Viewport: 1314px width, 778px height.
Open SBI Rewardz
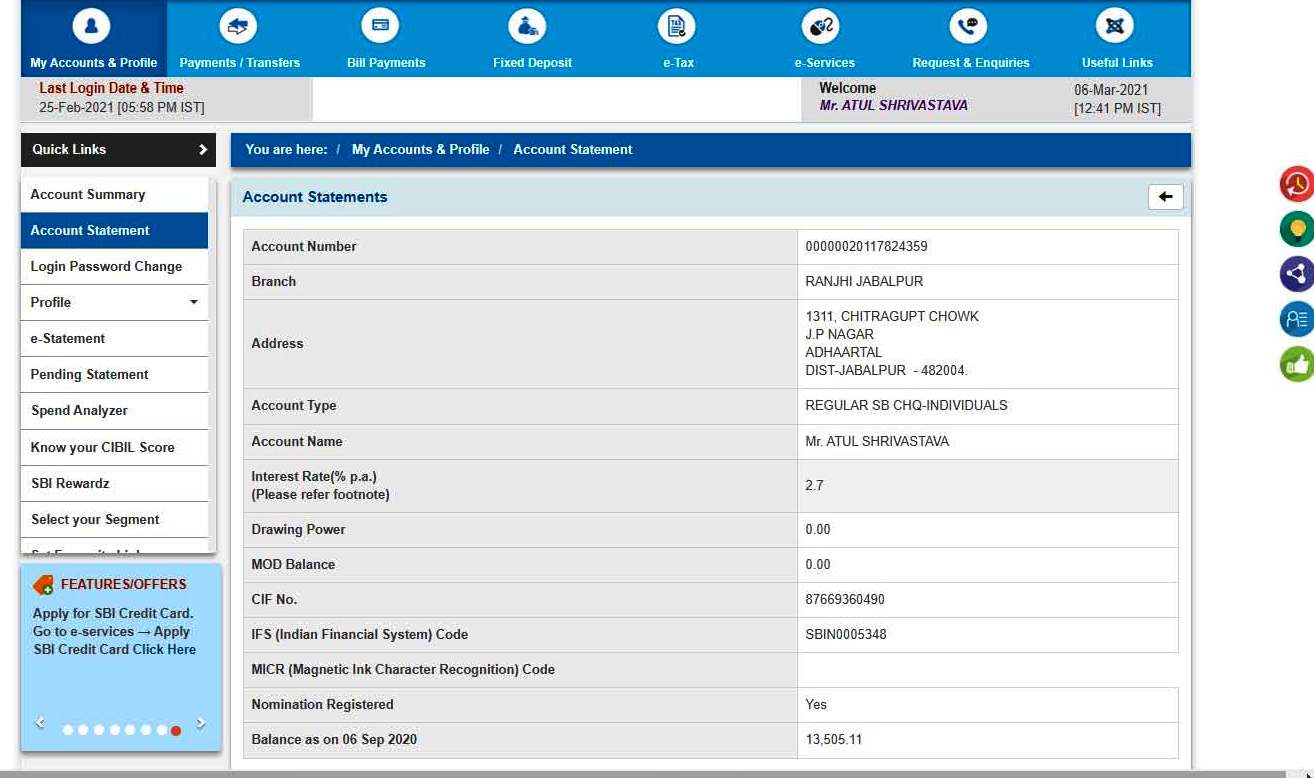pyautogui.click(x=114, y=483)
